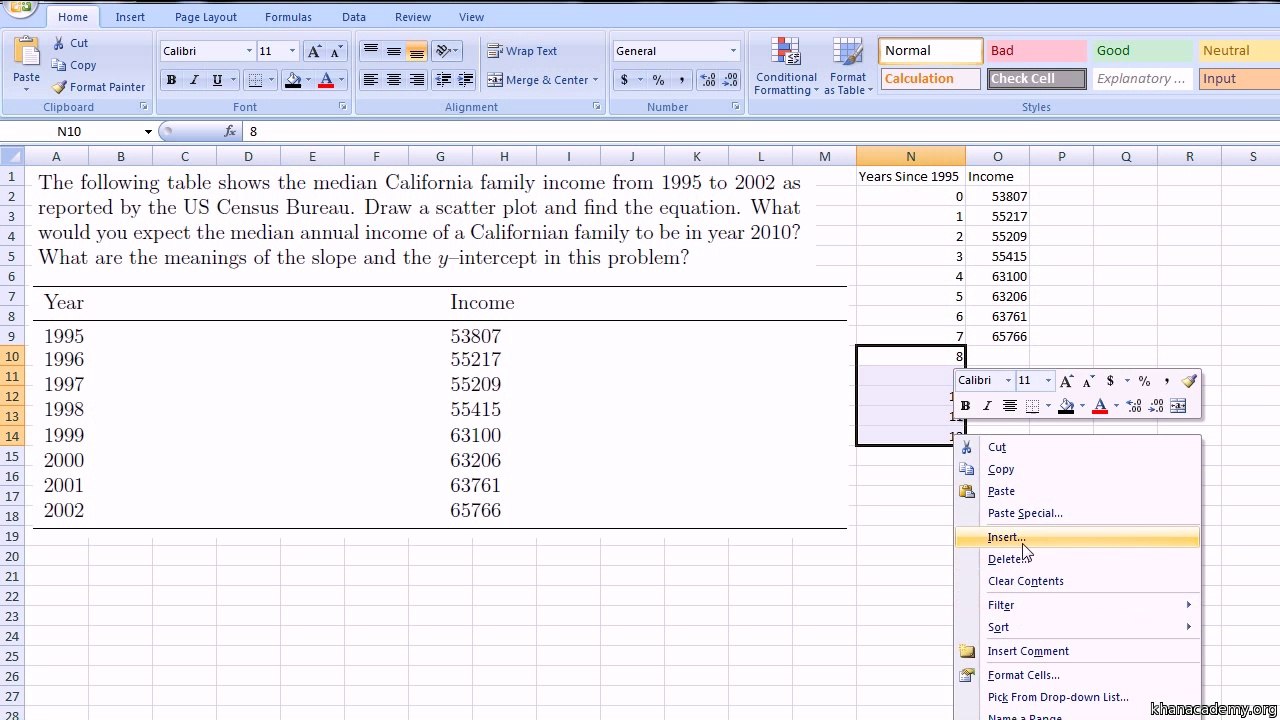This screenshot has width=1280, height=720.
Task: Open the Name Box dropdown arrow
Action: pos(148,132)
